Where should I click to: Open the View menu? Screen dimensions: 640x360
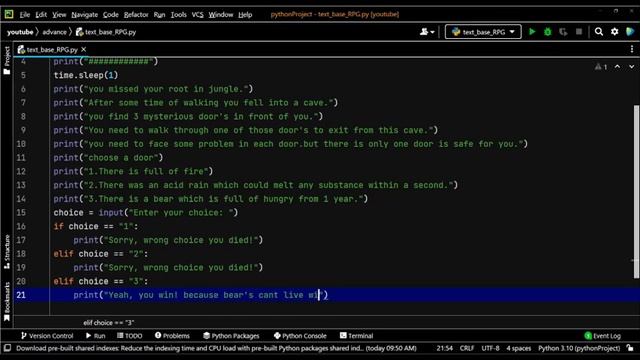click(59, 15)
